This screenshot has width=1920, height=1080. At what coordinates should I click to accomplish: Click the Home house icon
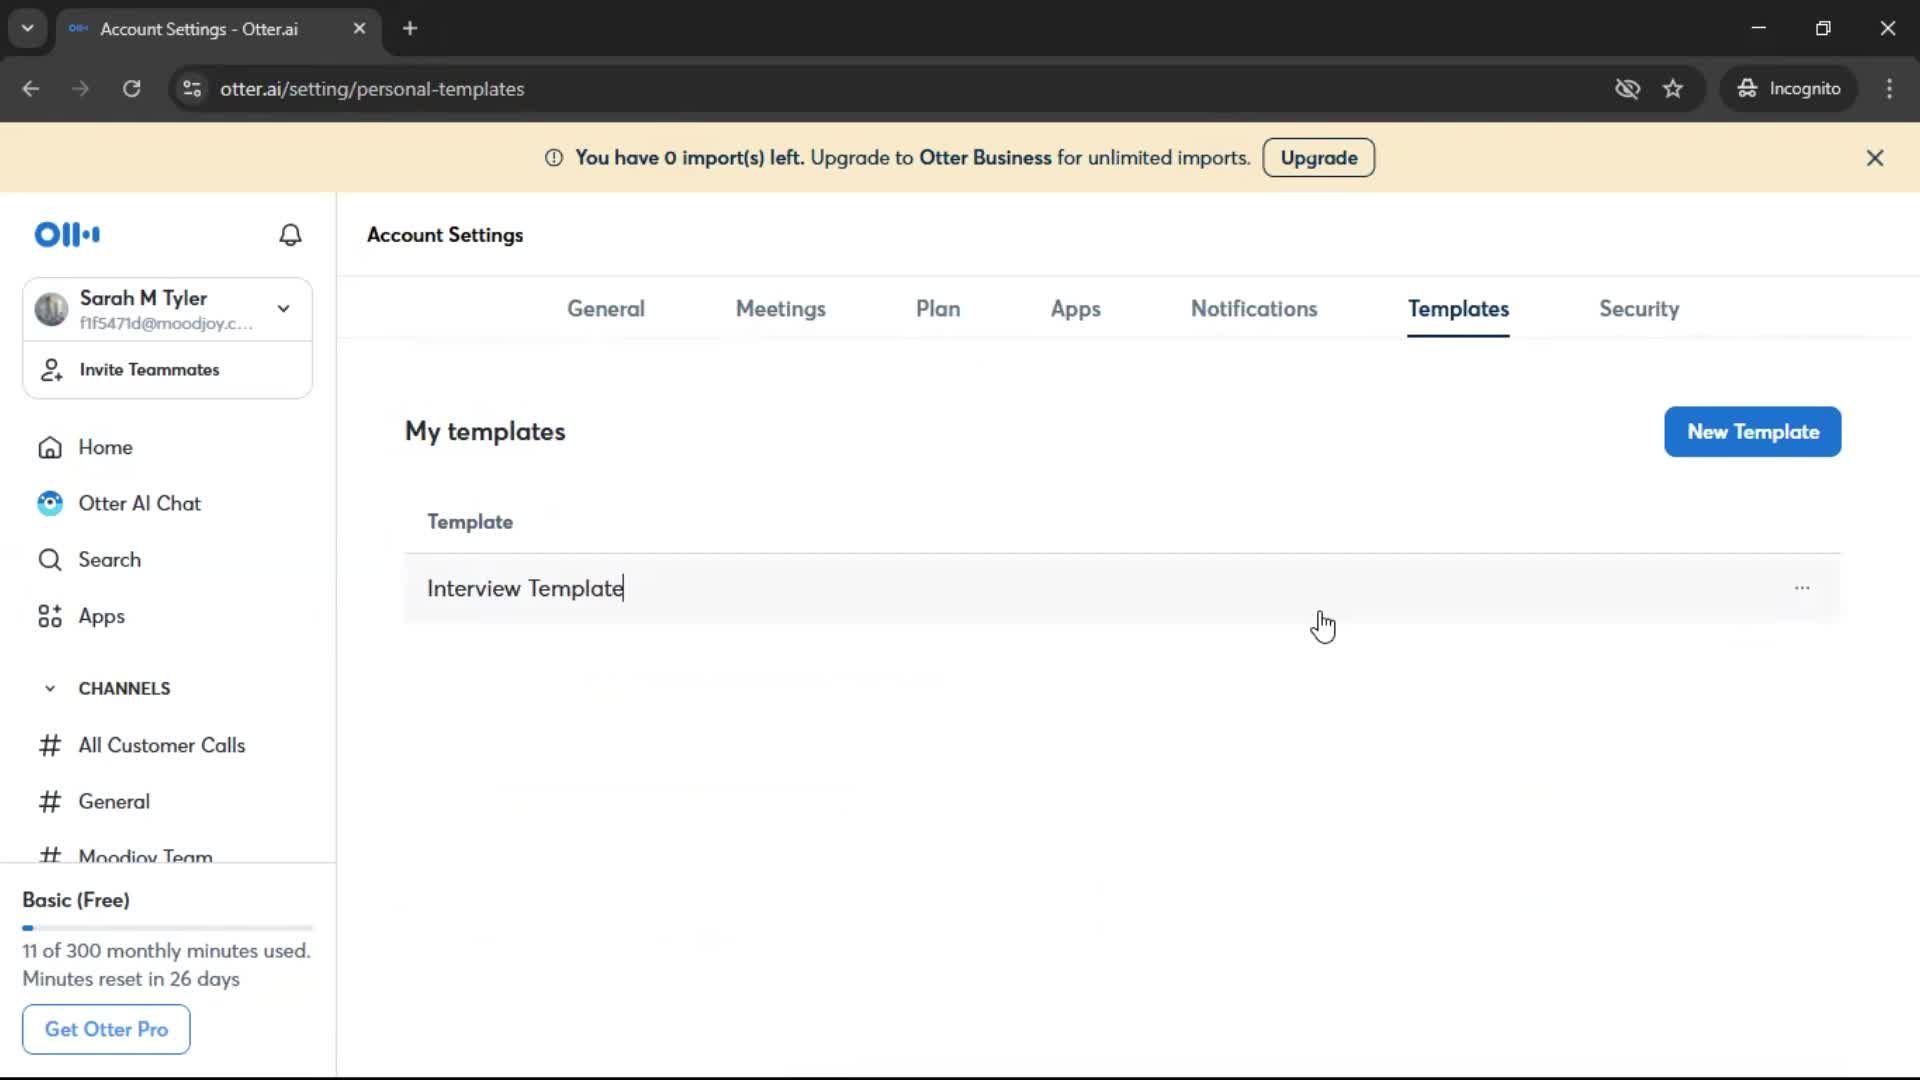[50, 447]
